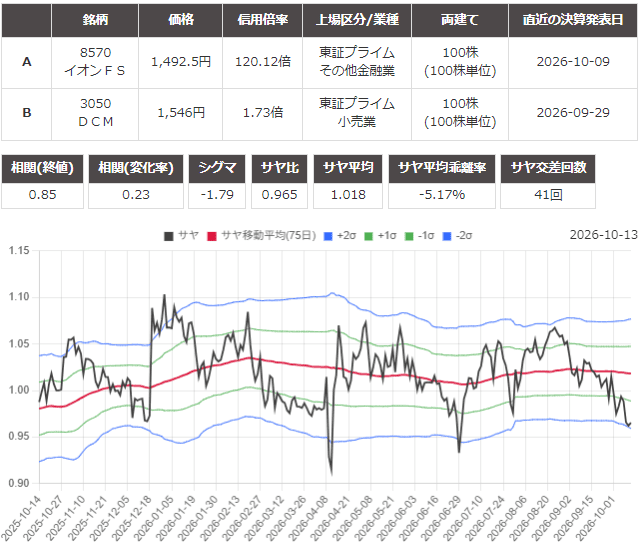The image size is (641, 547).
Task: Select sigma value -1.79
Action: coord(217,195)
